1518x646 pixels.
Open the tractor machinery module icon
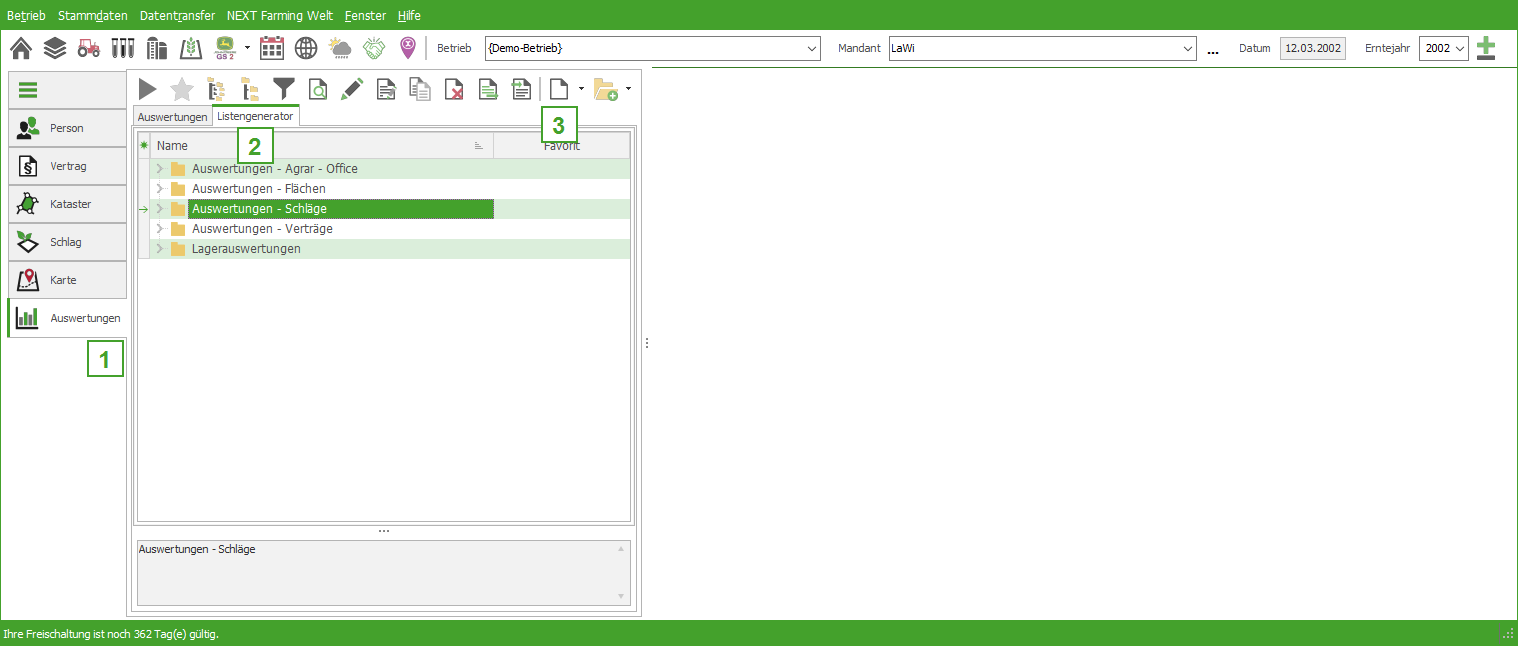(89, 48)
